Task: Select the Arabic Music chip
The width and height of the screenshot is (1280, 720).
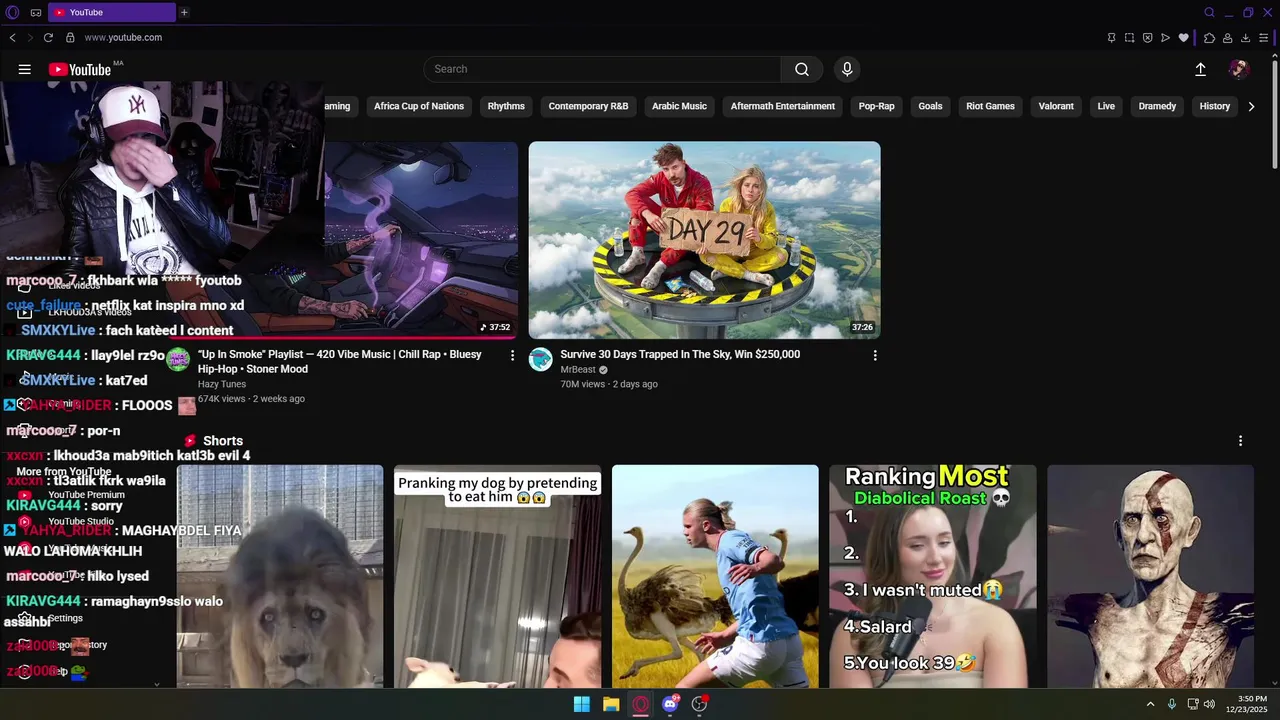Action: [679, 106]
